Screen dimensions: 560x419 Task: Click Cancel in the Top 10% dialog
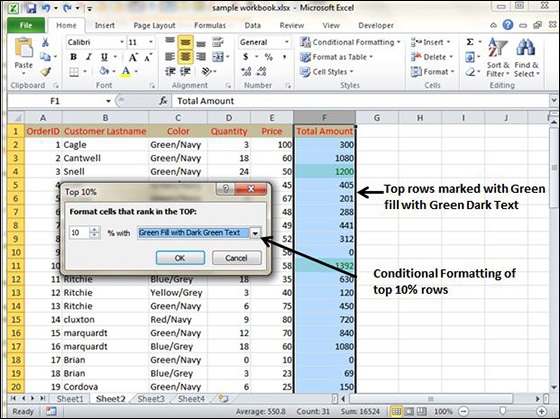(236, 258)
